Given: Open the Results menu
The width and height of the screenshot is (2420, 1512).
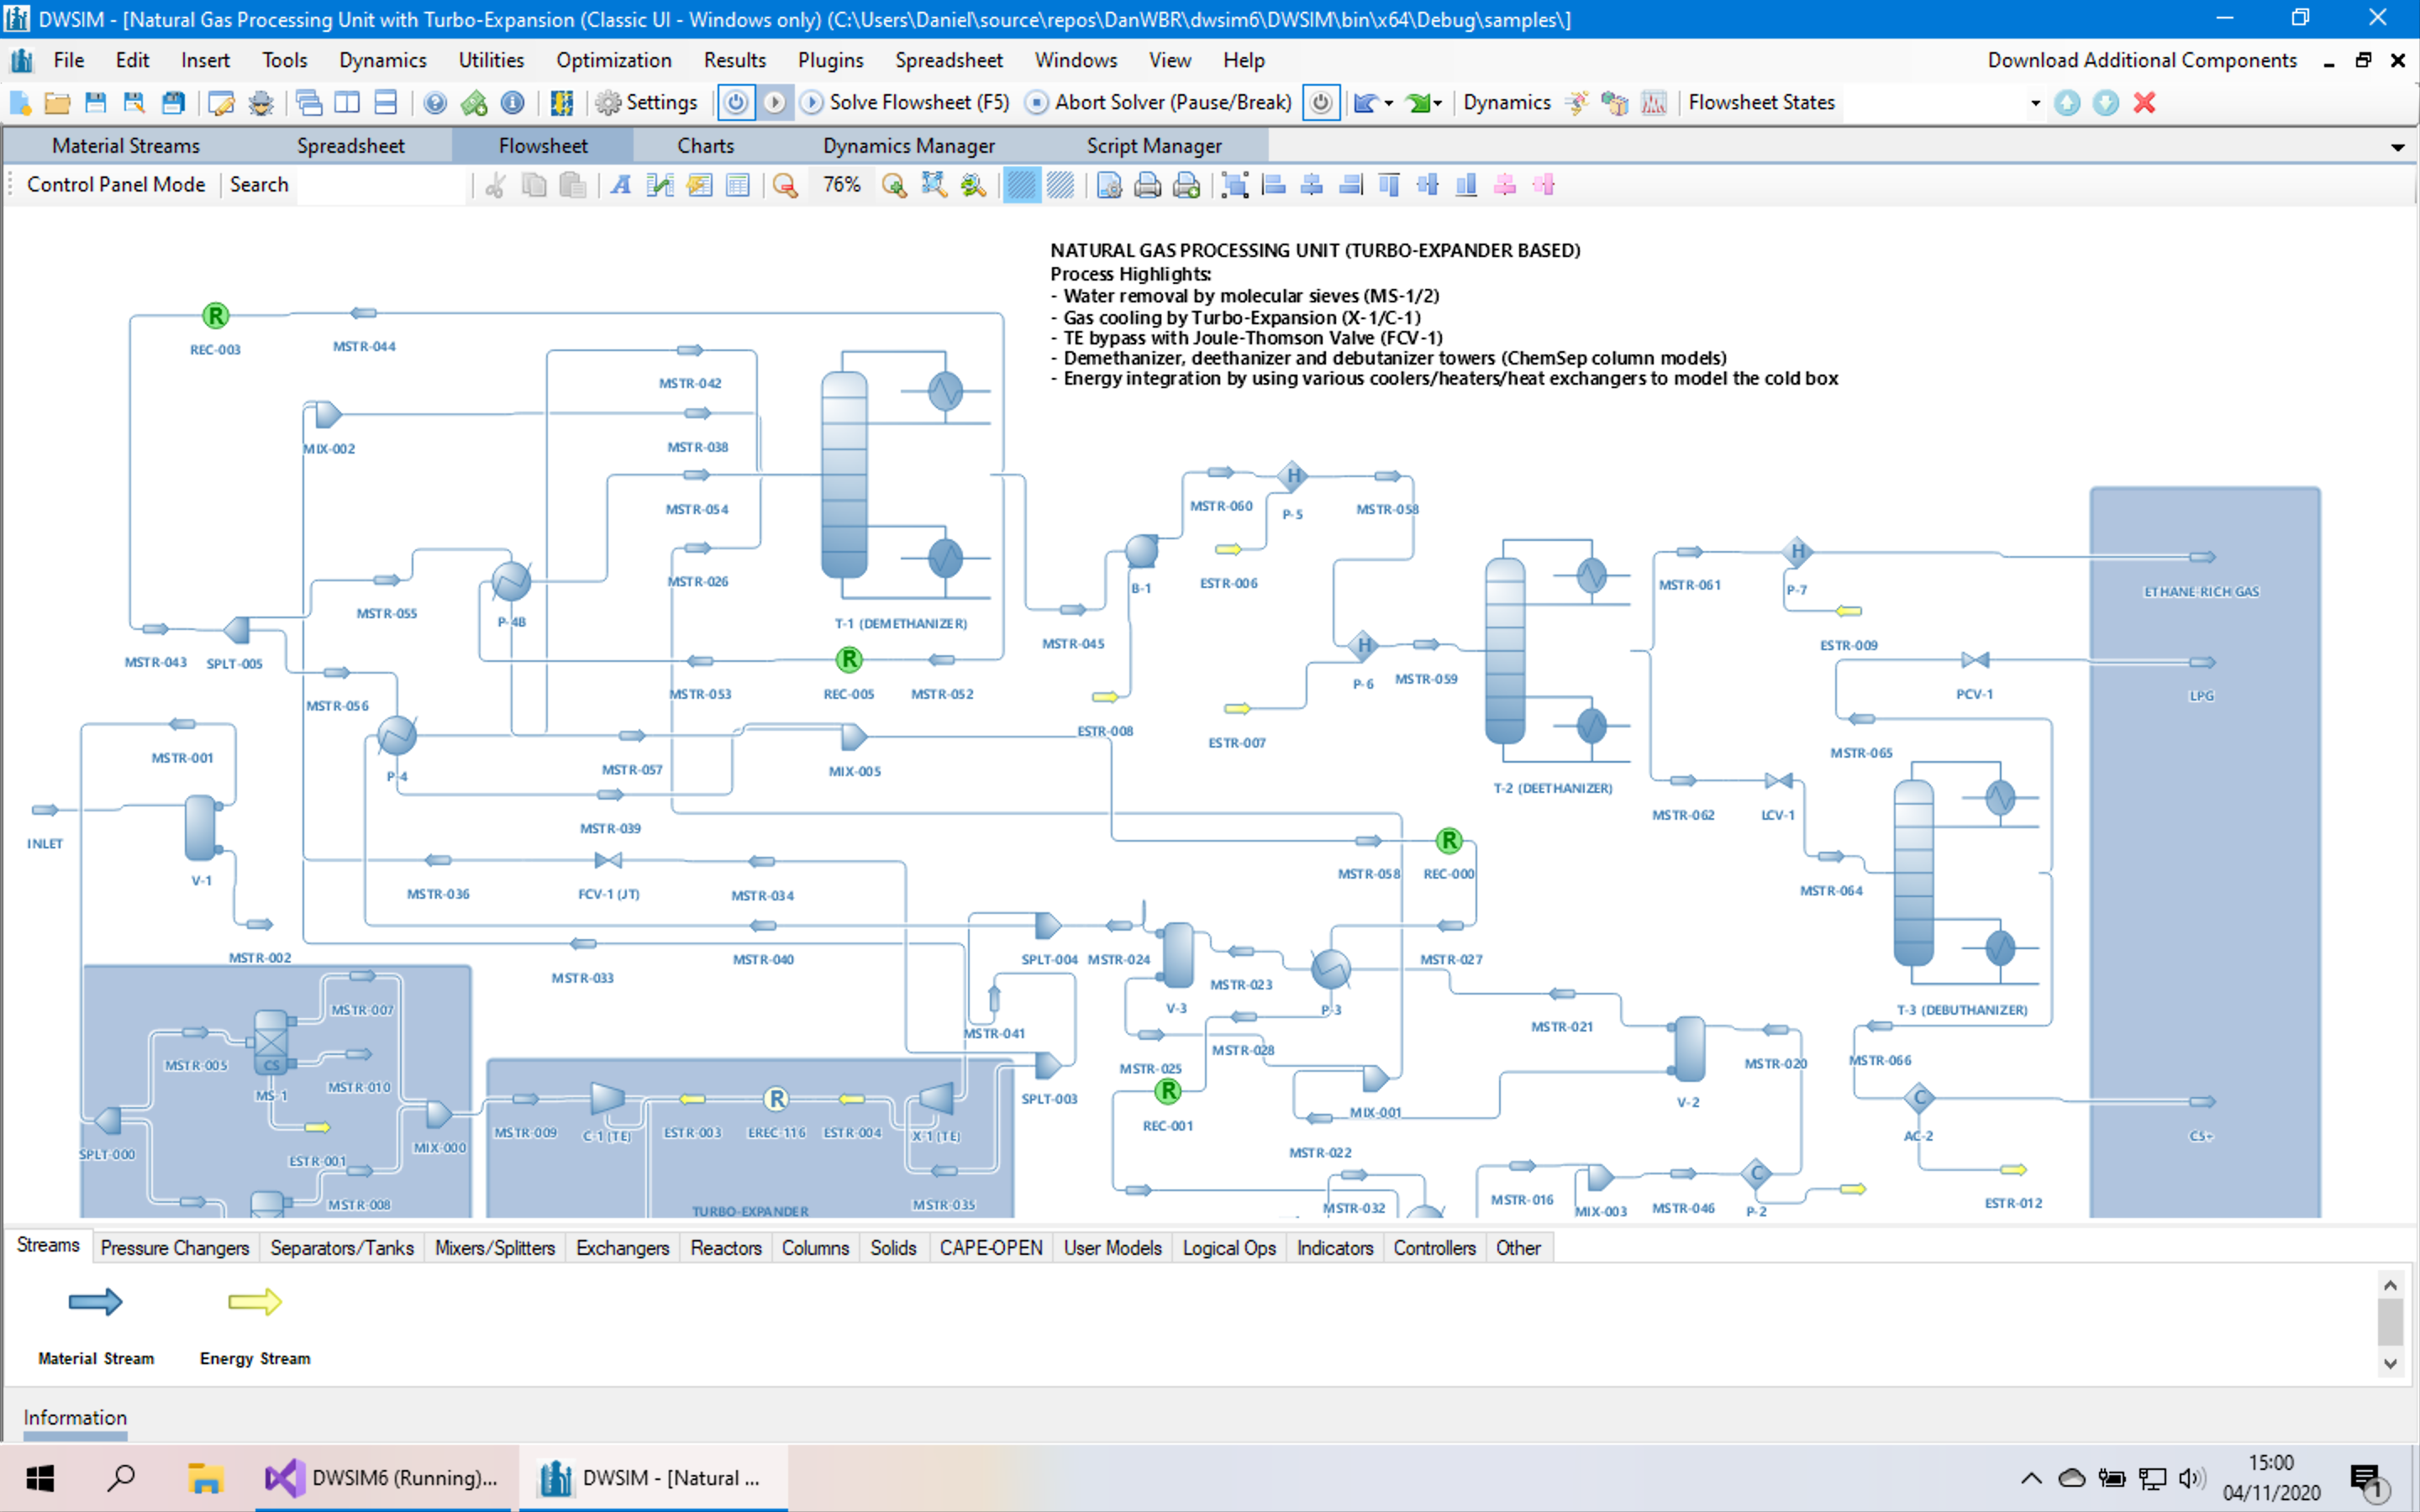Looking at the screenshot, I should click(x=734, y=60).
